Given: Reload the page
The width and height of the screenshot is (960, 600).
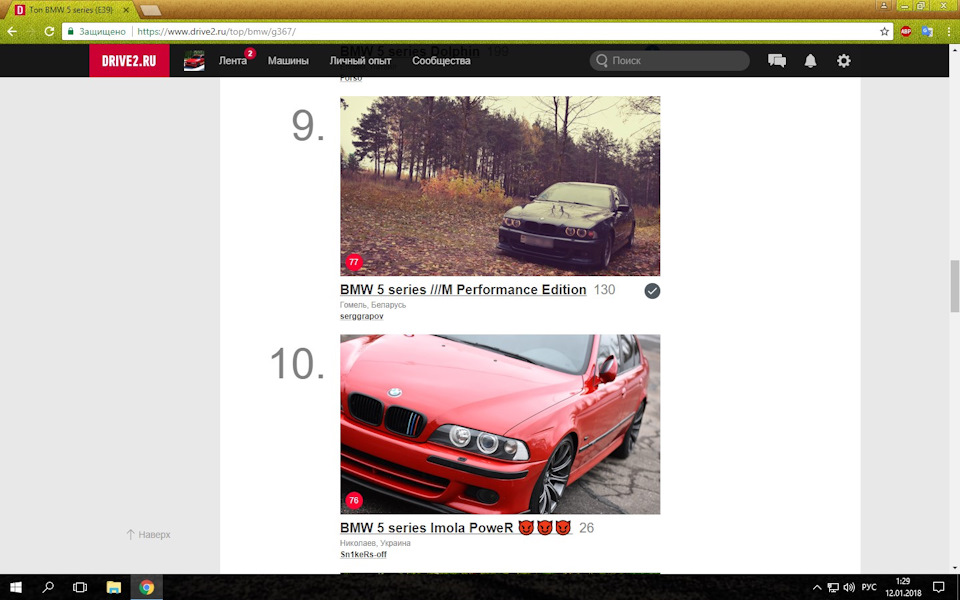Looking at the screenshot, I should pos(49,31).
